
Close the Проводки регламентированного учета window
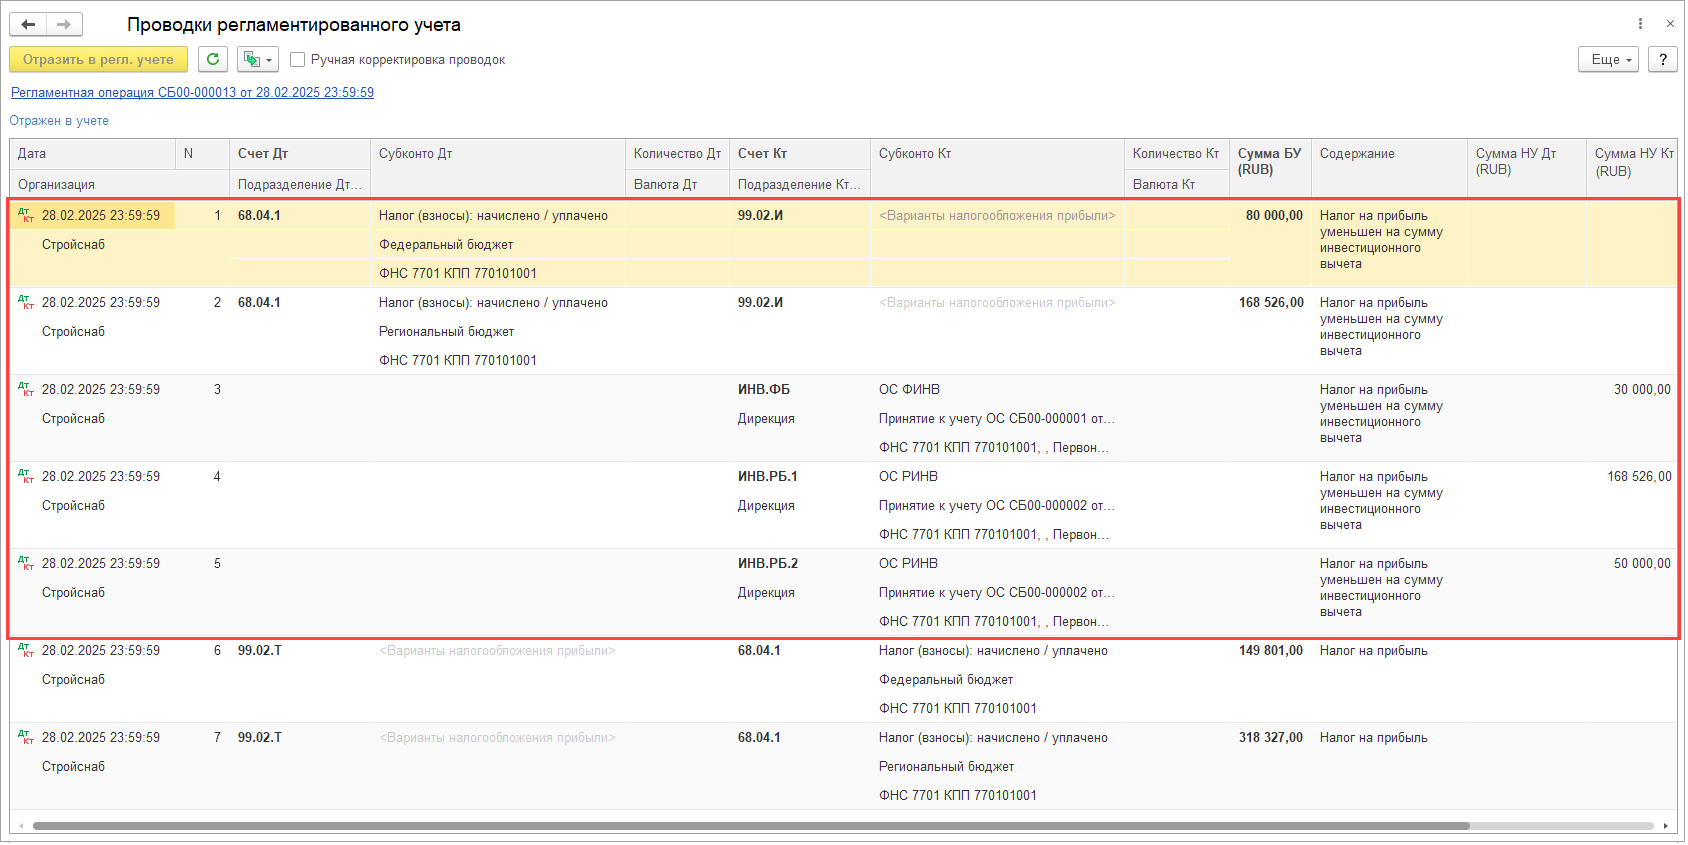(x=1670, y=24)
